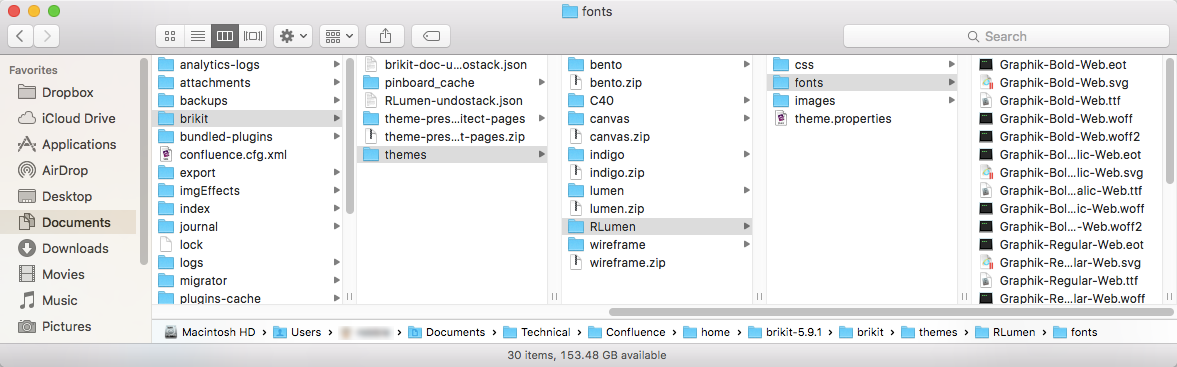Click the Search input field

(1005, 36)
